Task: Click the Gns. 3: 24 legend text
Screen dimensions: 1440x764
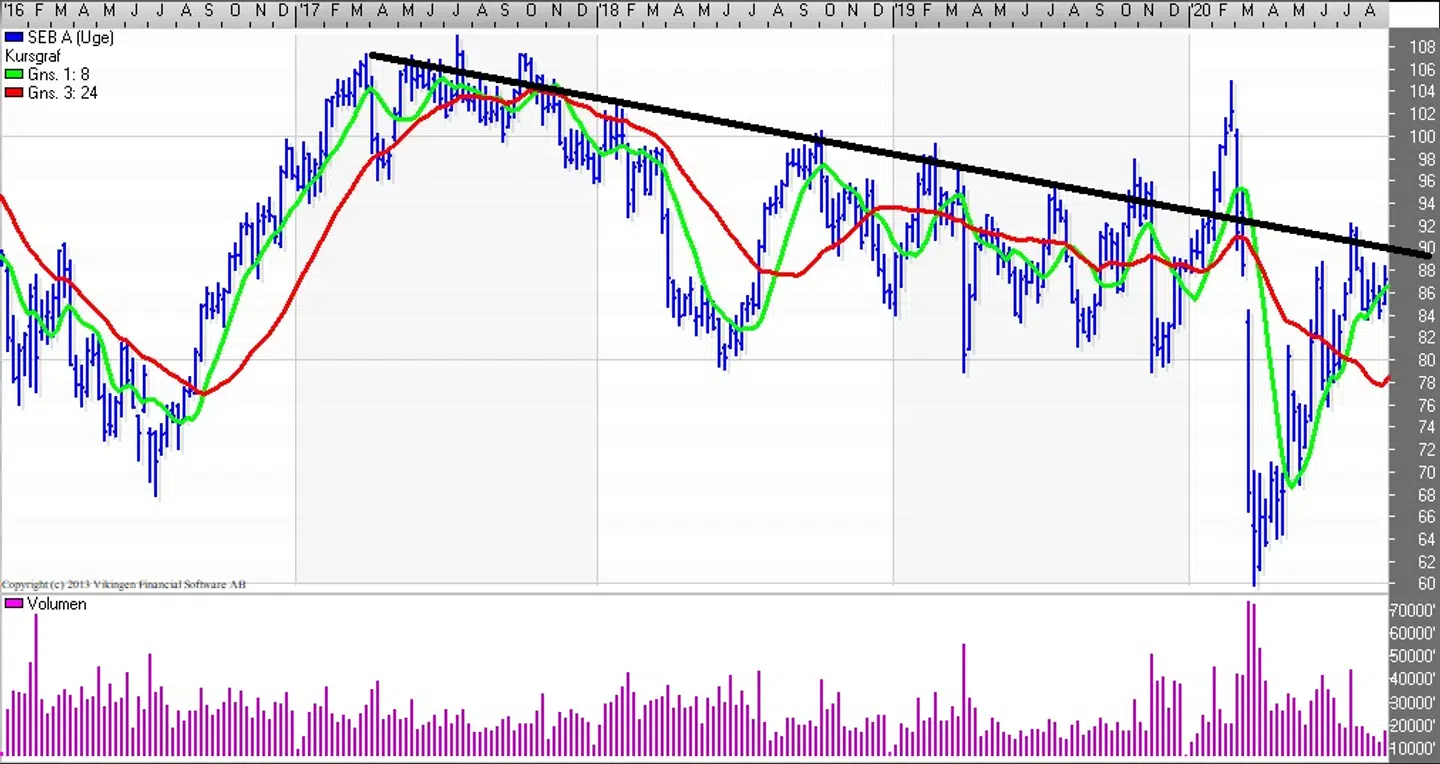Action: (x=62, y=93)
